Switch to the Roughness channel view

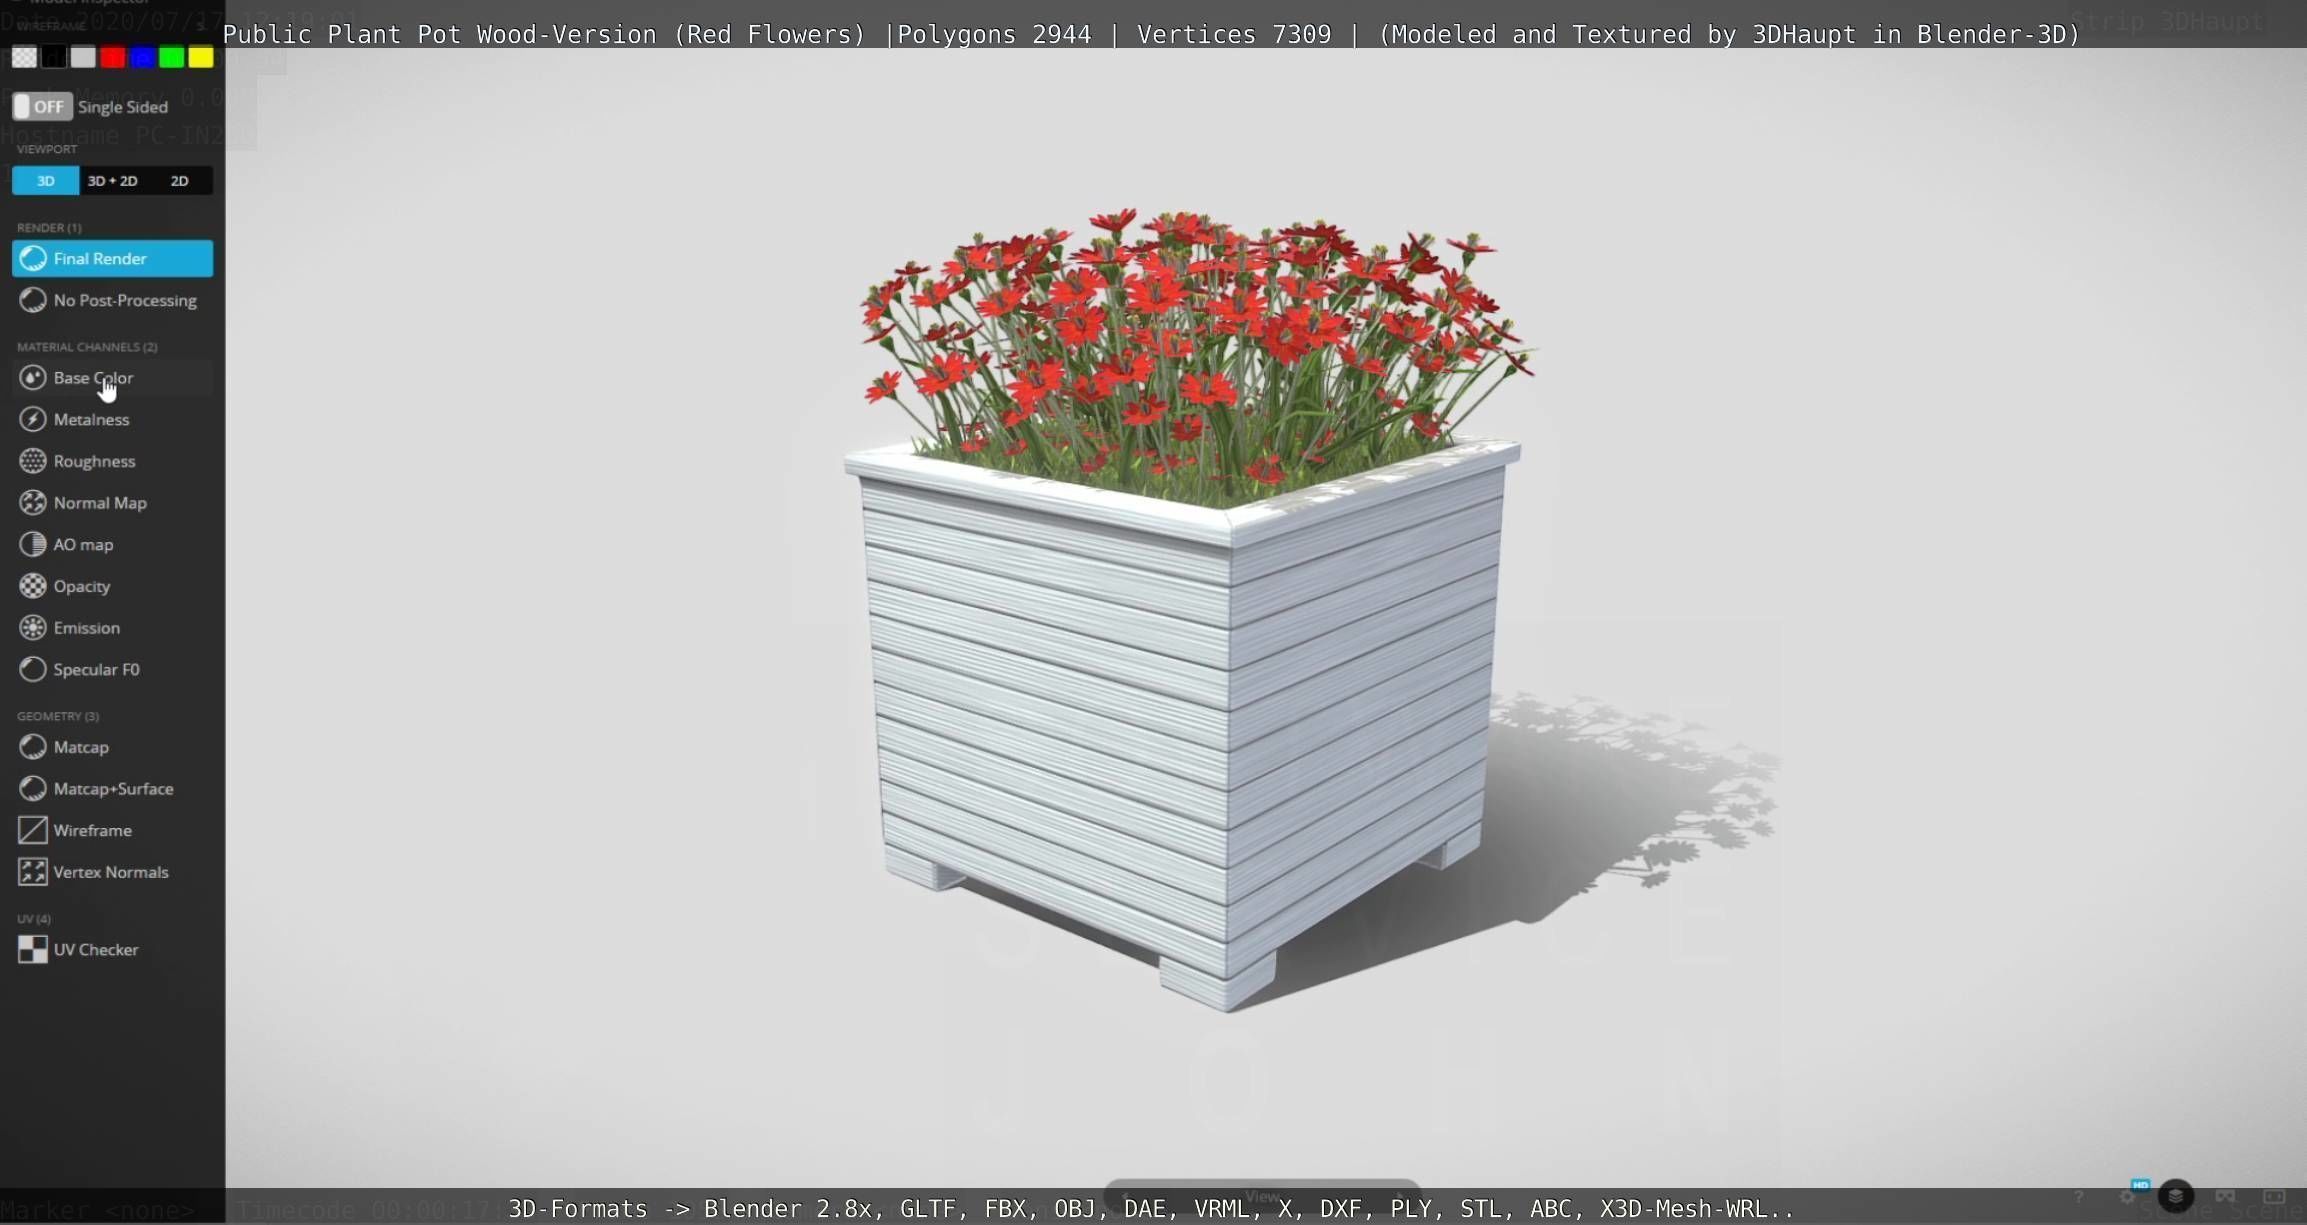[112, 461]
